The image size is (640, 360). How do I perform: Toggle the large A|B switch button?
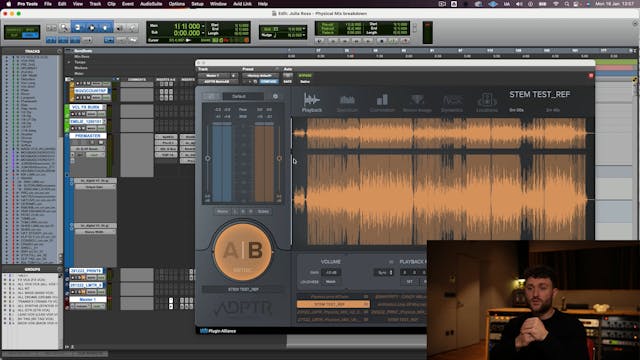[x=243, y=251]
